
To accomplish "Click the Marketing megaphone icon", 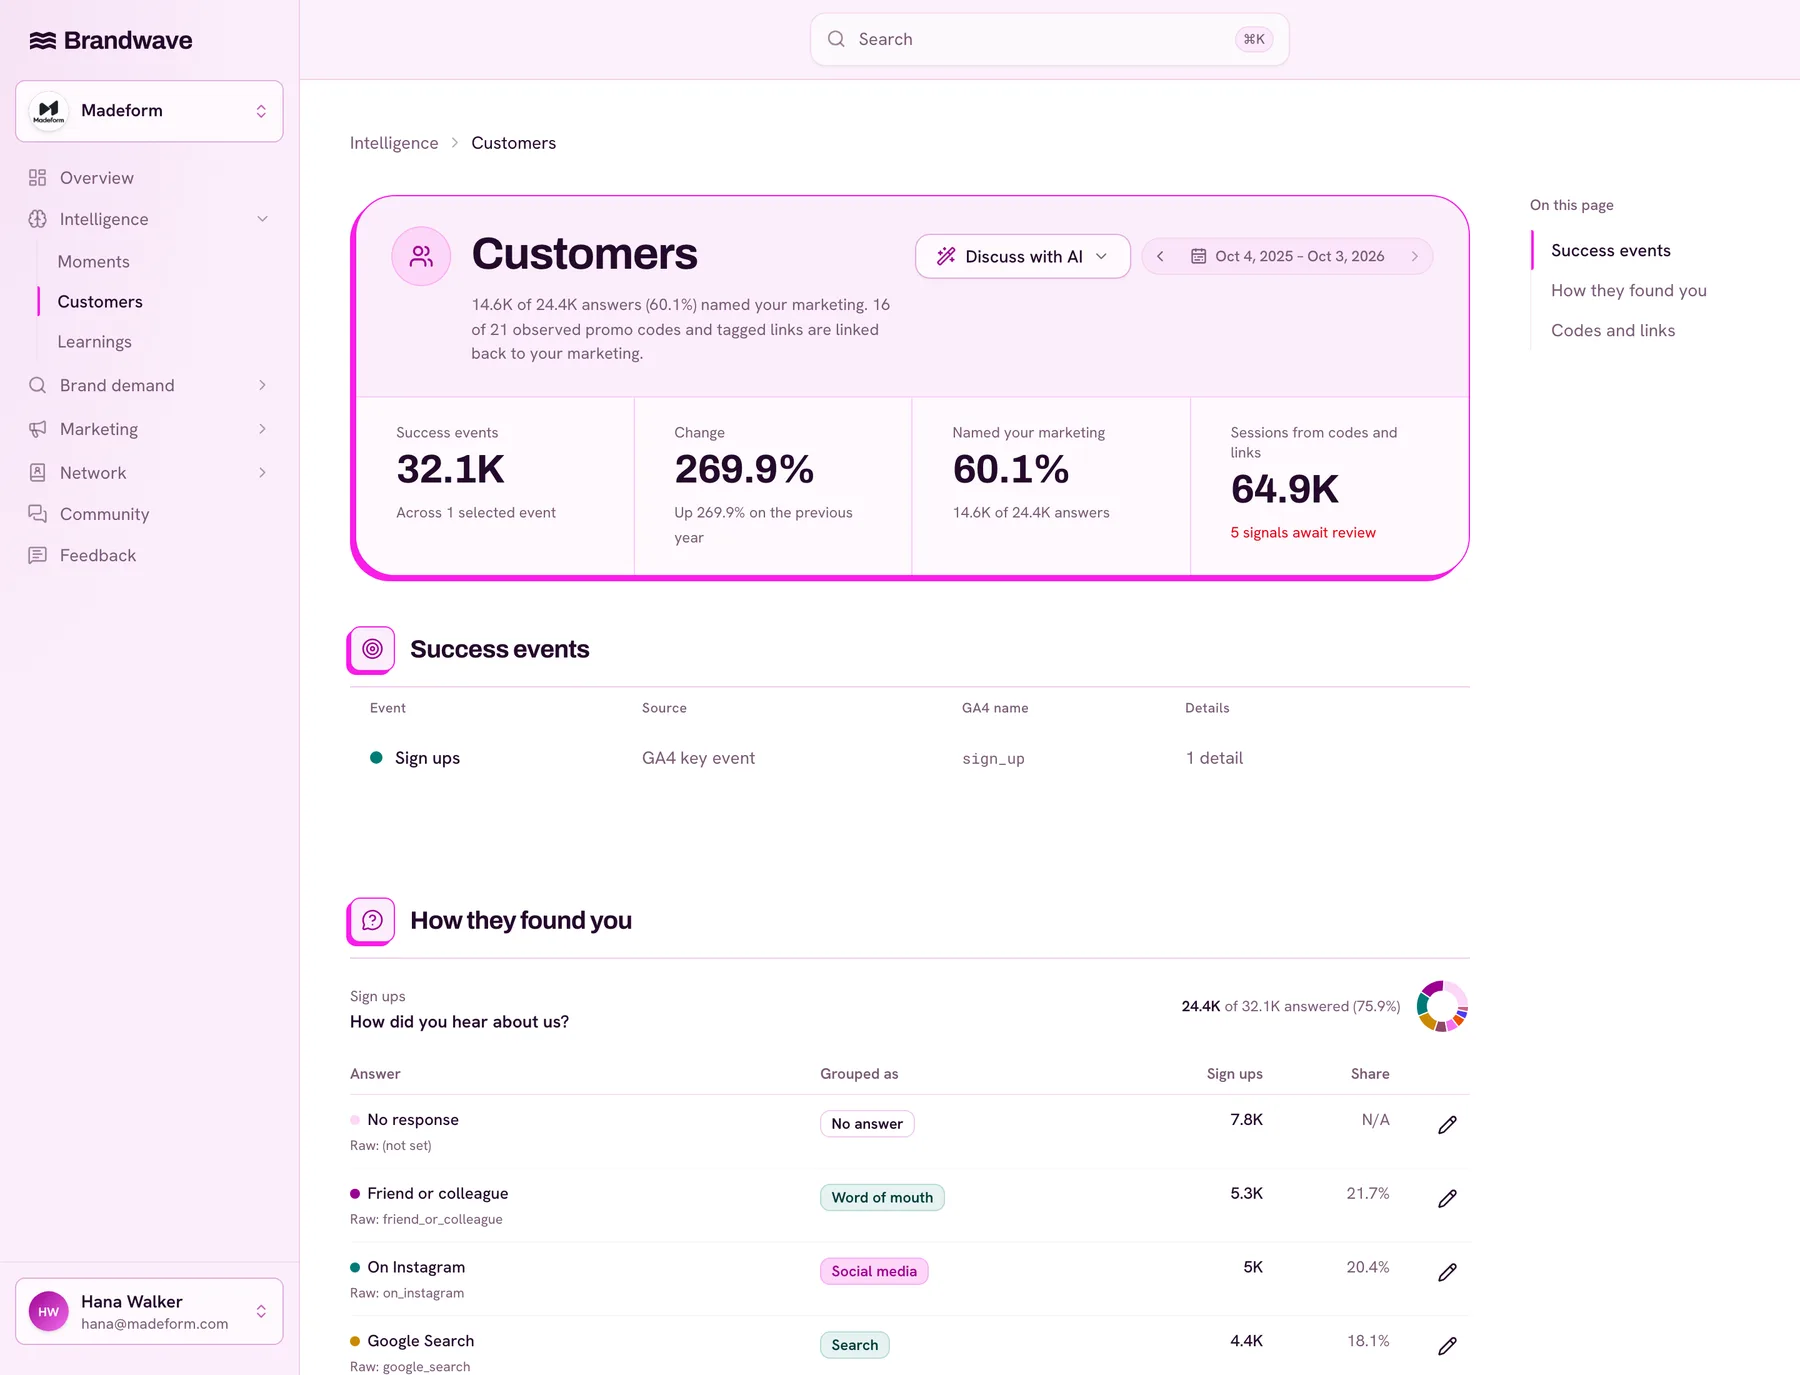I will coord(38,429).
